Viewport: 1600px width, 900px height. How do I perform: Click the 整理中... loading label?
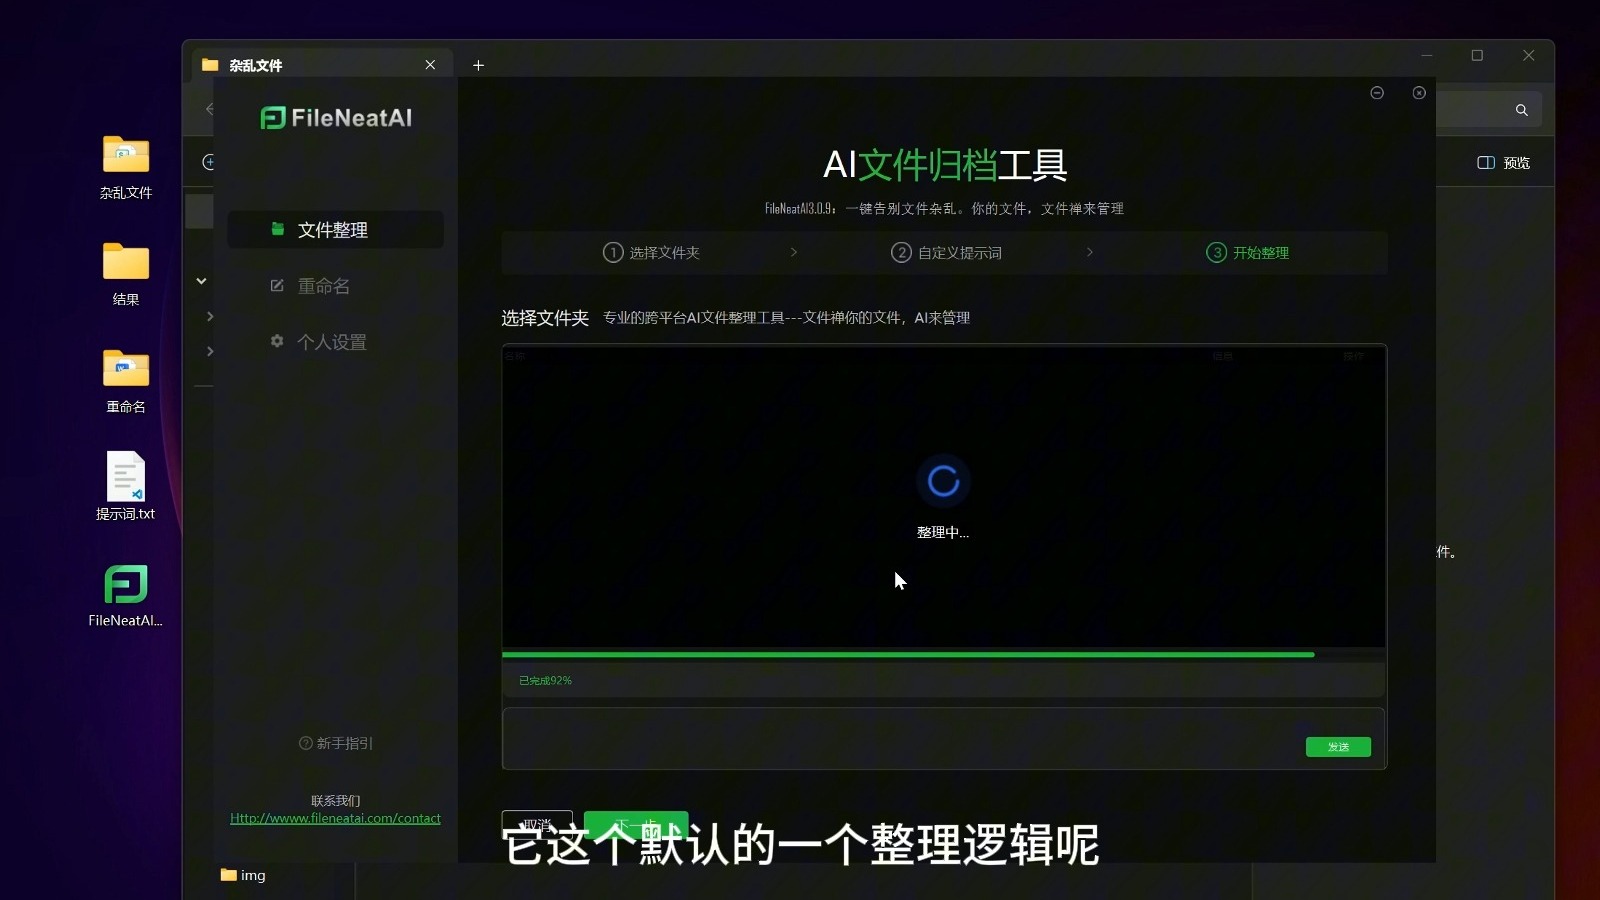943,533
